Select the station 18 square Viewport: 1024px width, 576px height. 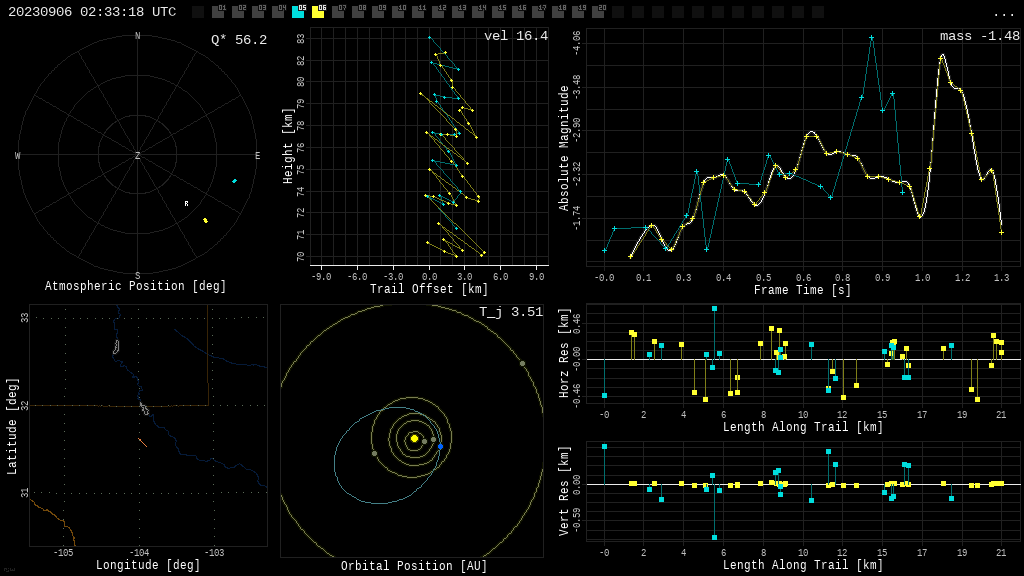pyautogui.click(x=558, y=12)
